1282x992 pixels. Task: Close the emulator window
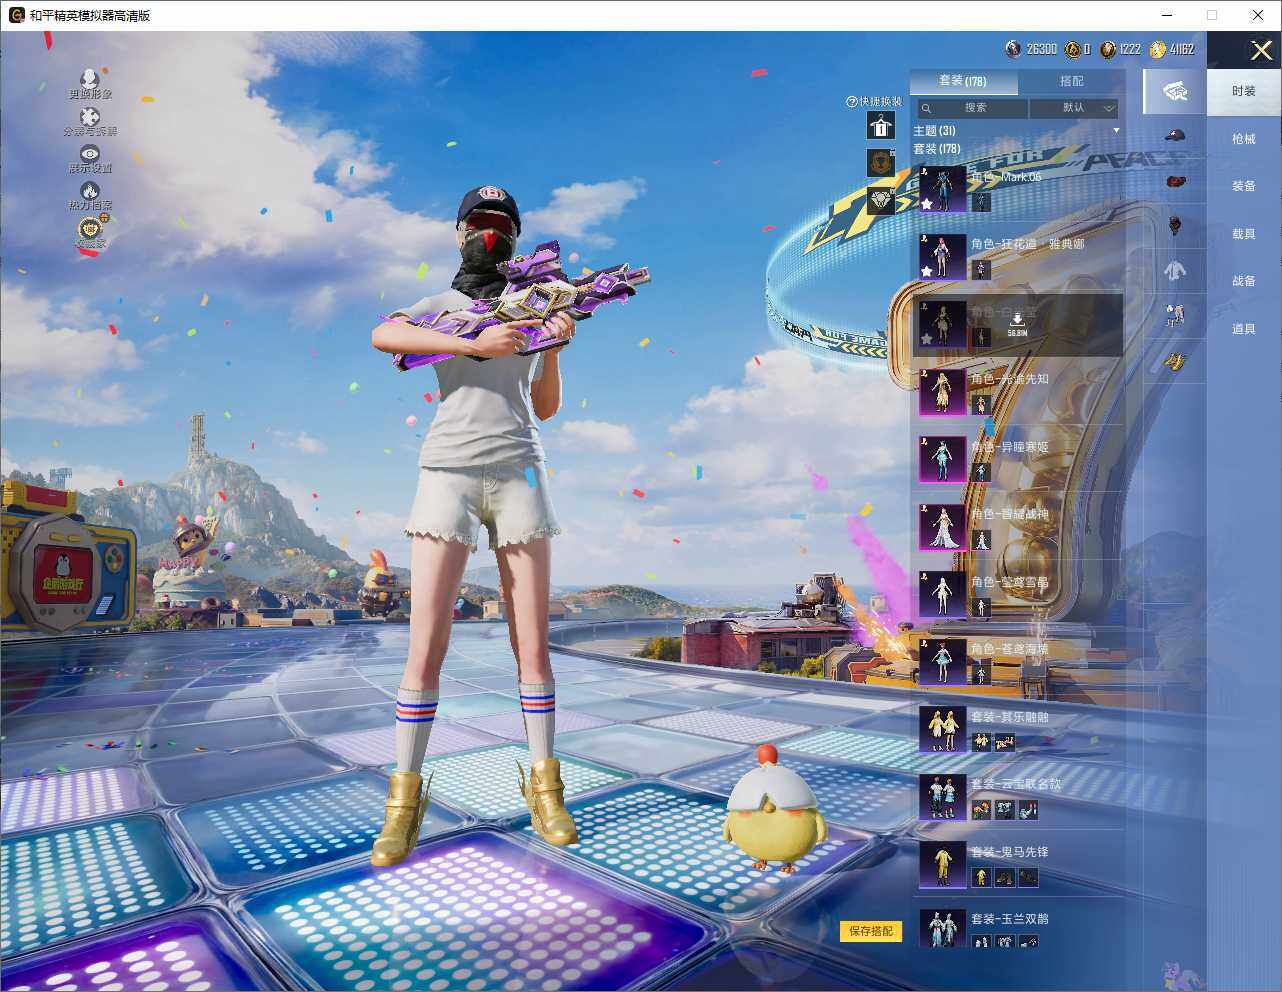1258,15
